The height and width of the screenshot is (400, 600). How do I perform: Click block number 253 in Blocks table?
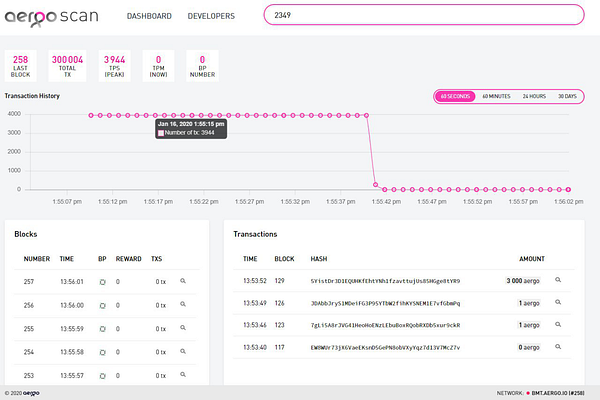(29, 376)
